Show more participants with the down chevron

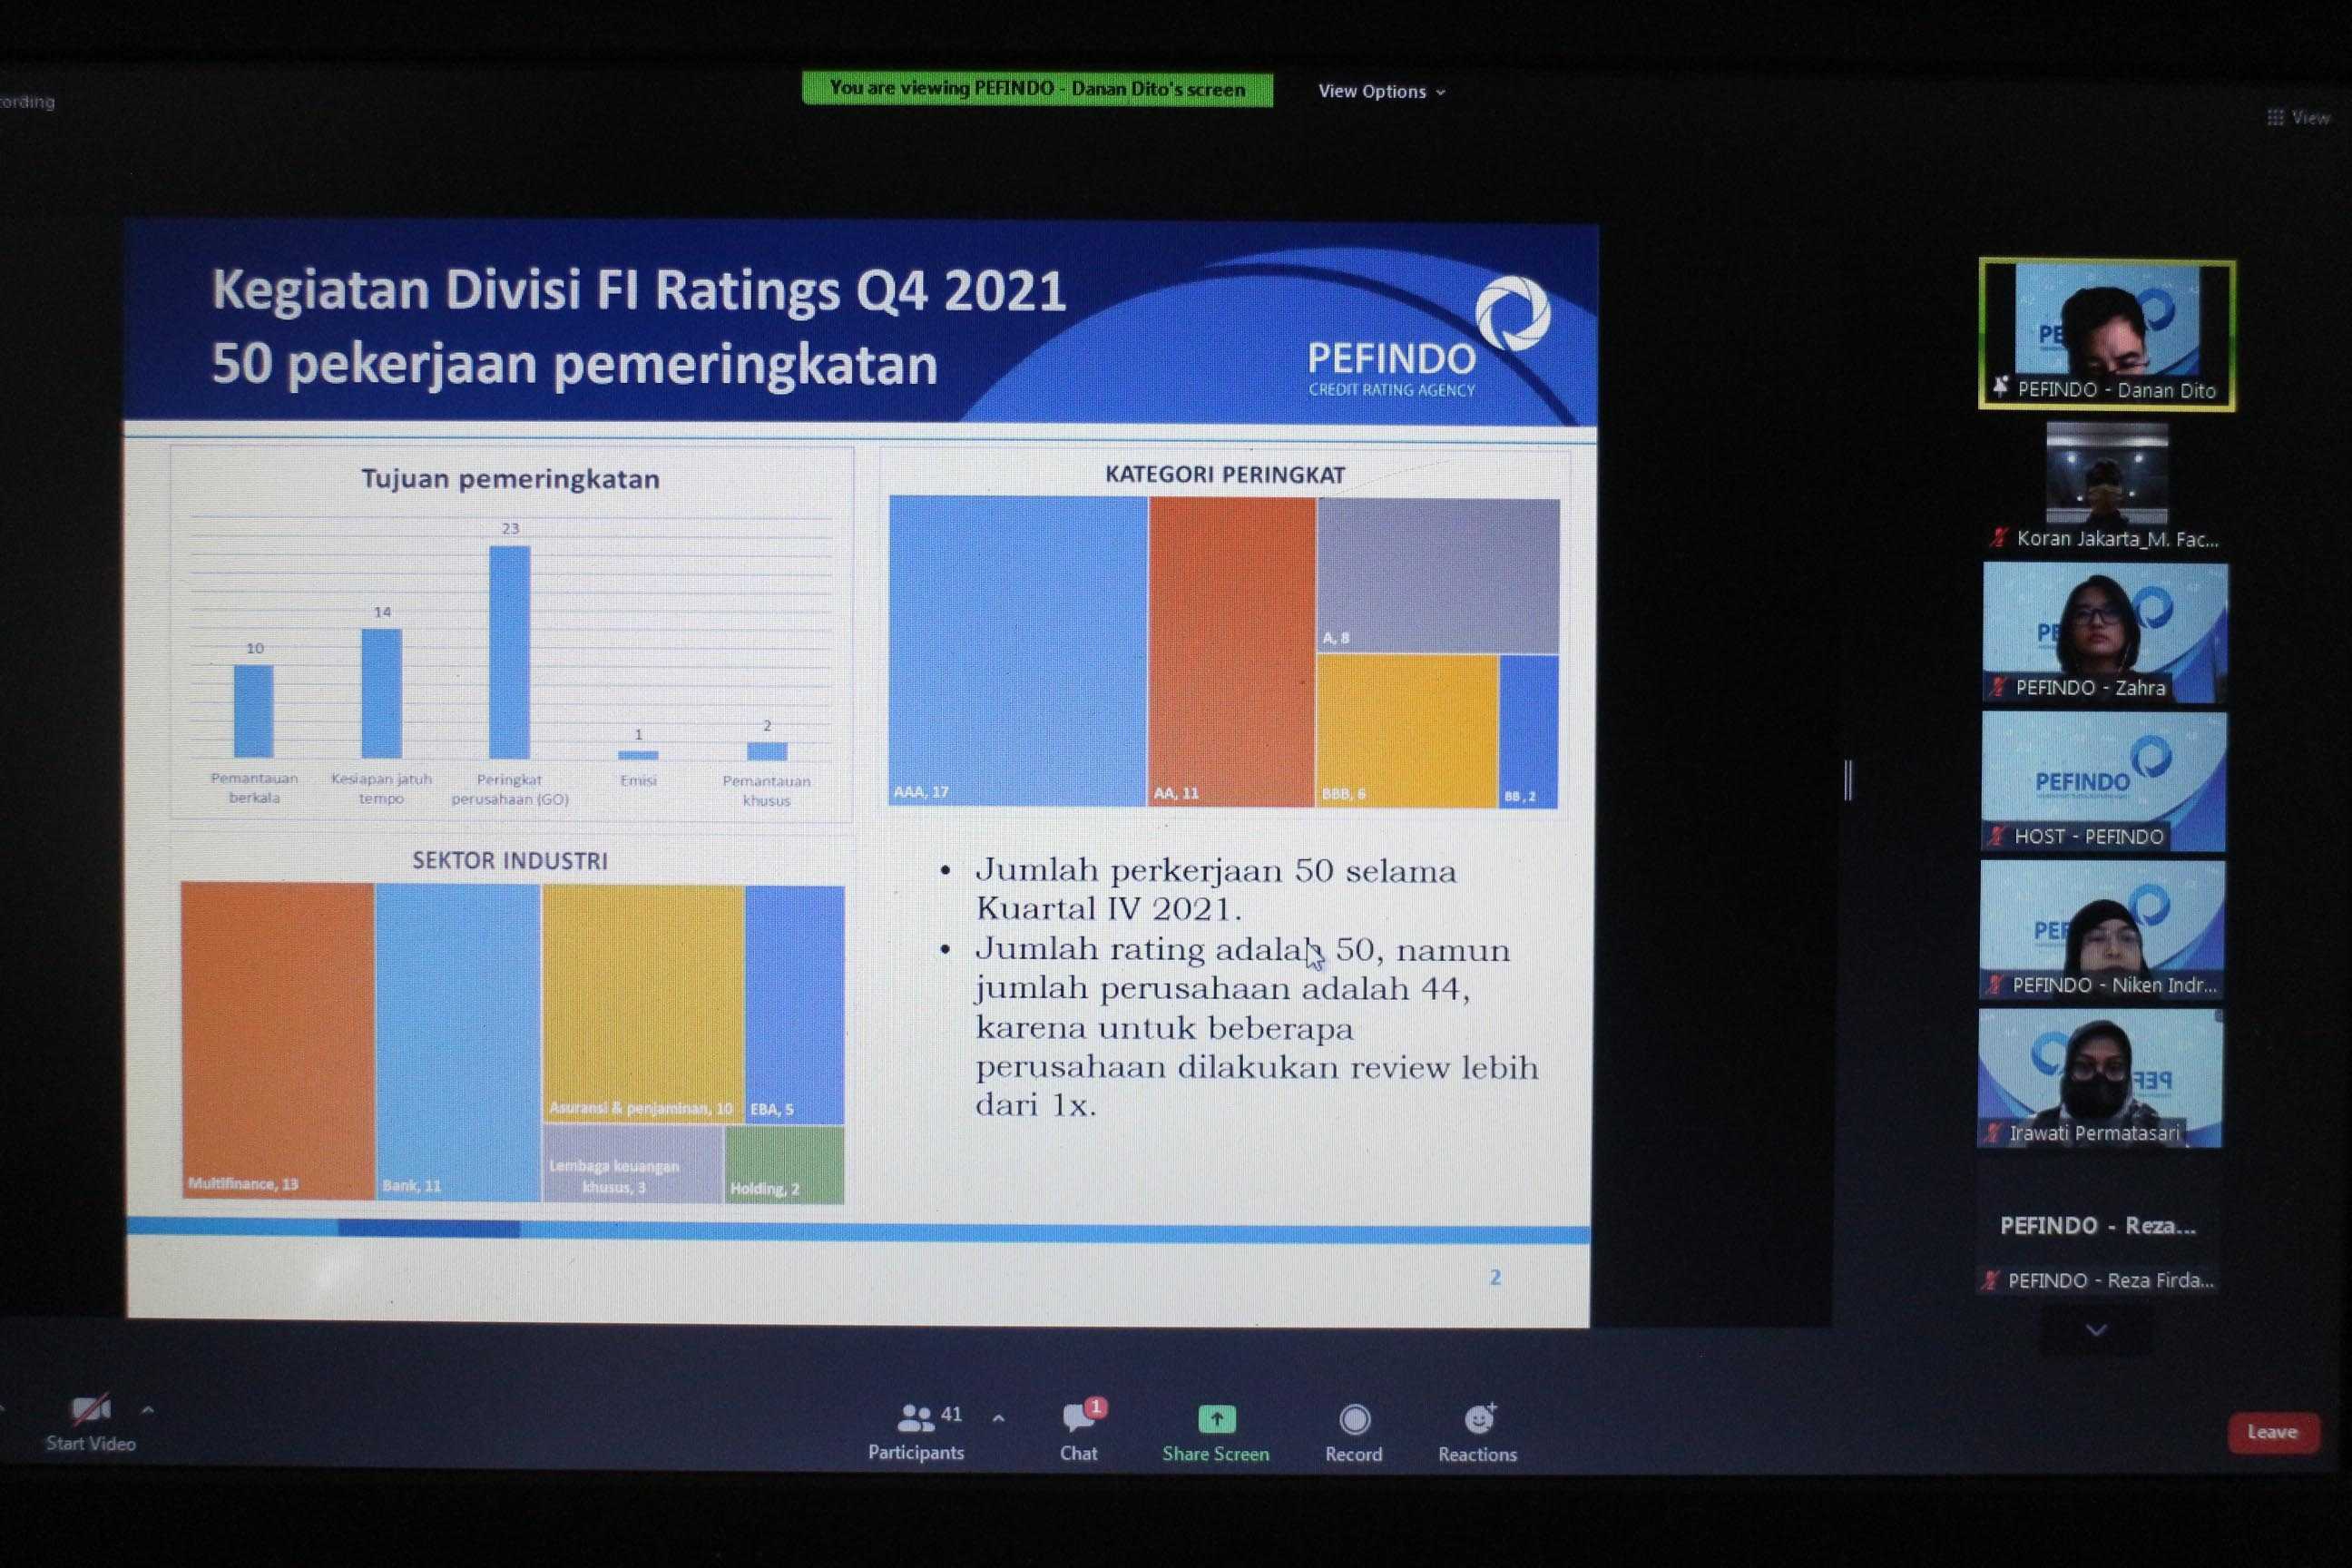click(2096, 1330)
